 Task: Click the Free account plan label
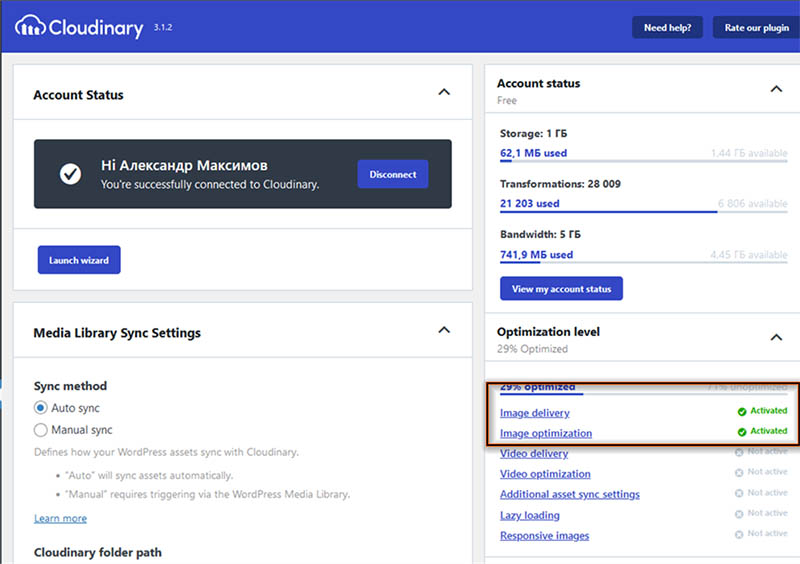coord(507,100)
